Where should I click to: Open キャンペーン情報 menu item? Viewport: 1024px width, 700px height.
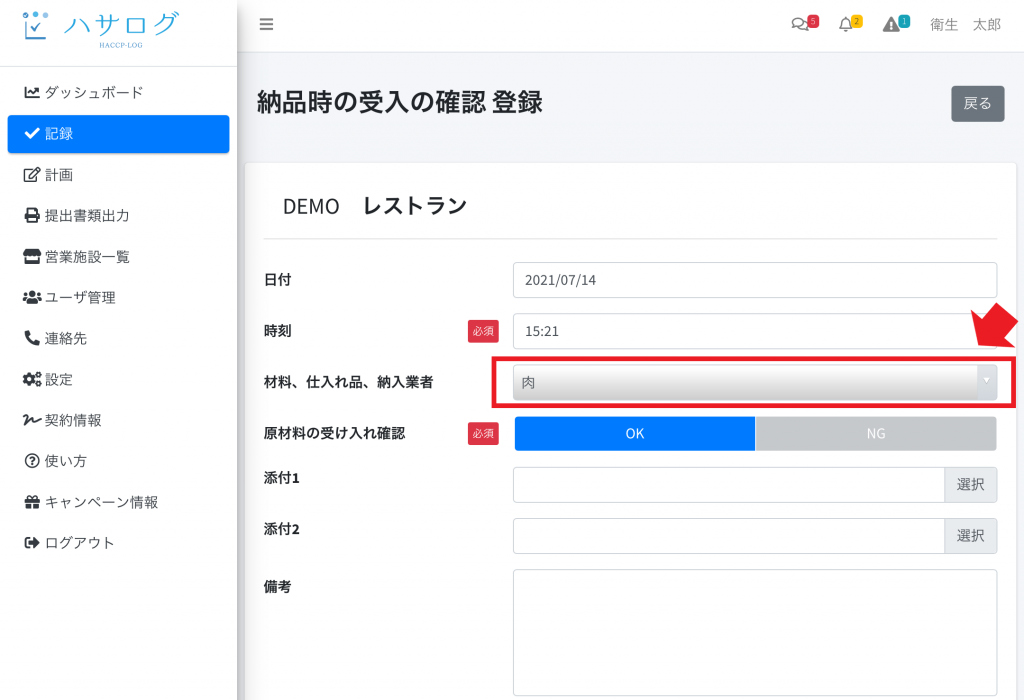[x=118, y=502]
